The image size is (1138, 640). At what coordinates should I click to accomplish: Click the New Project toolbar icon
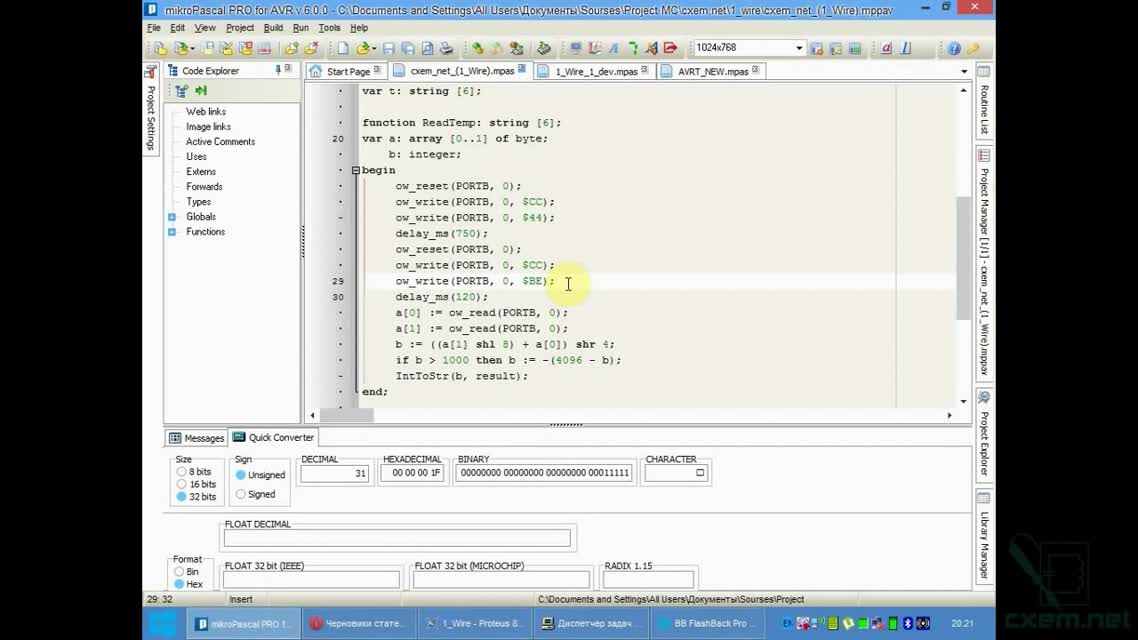pos(160,48)
